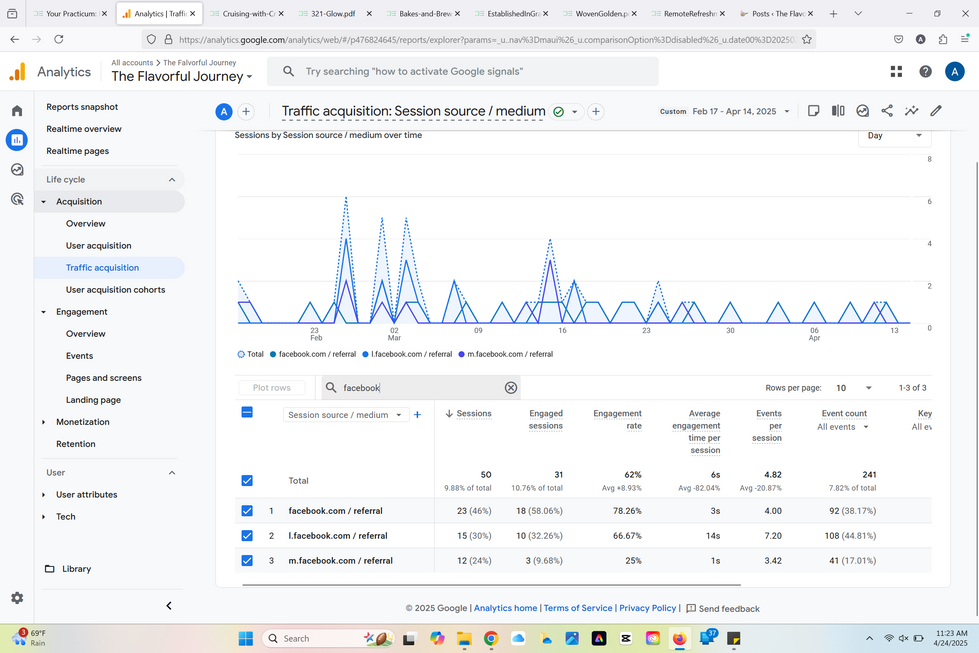Image resolution: width=979 pixels, height=653 pixels.
Task: Open Firefox extensions icon
Action: 943,39
